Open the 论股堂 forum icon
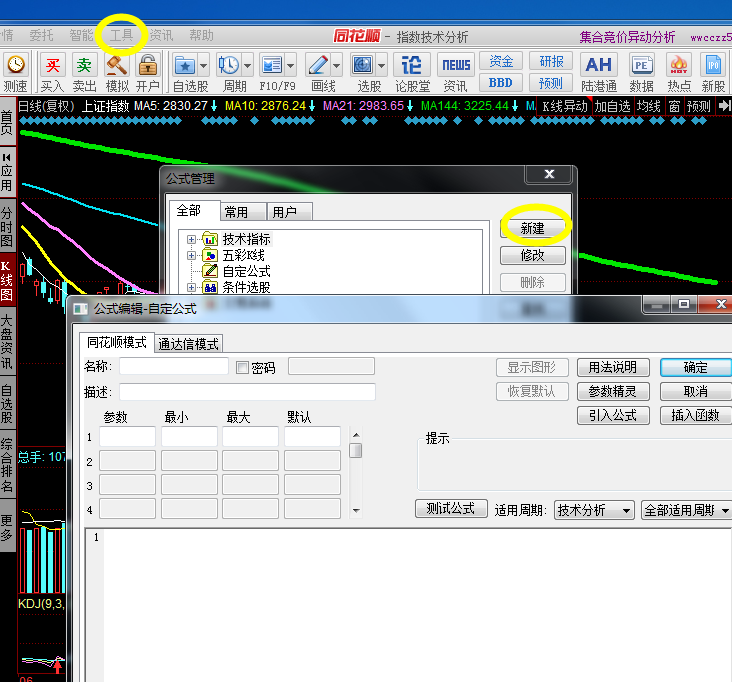The height and width of the screenshot is (682, 732). click(x=411, y=65)
